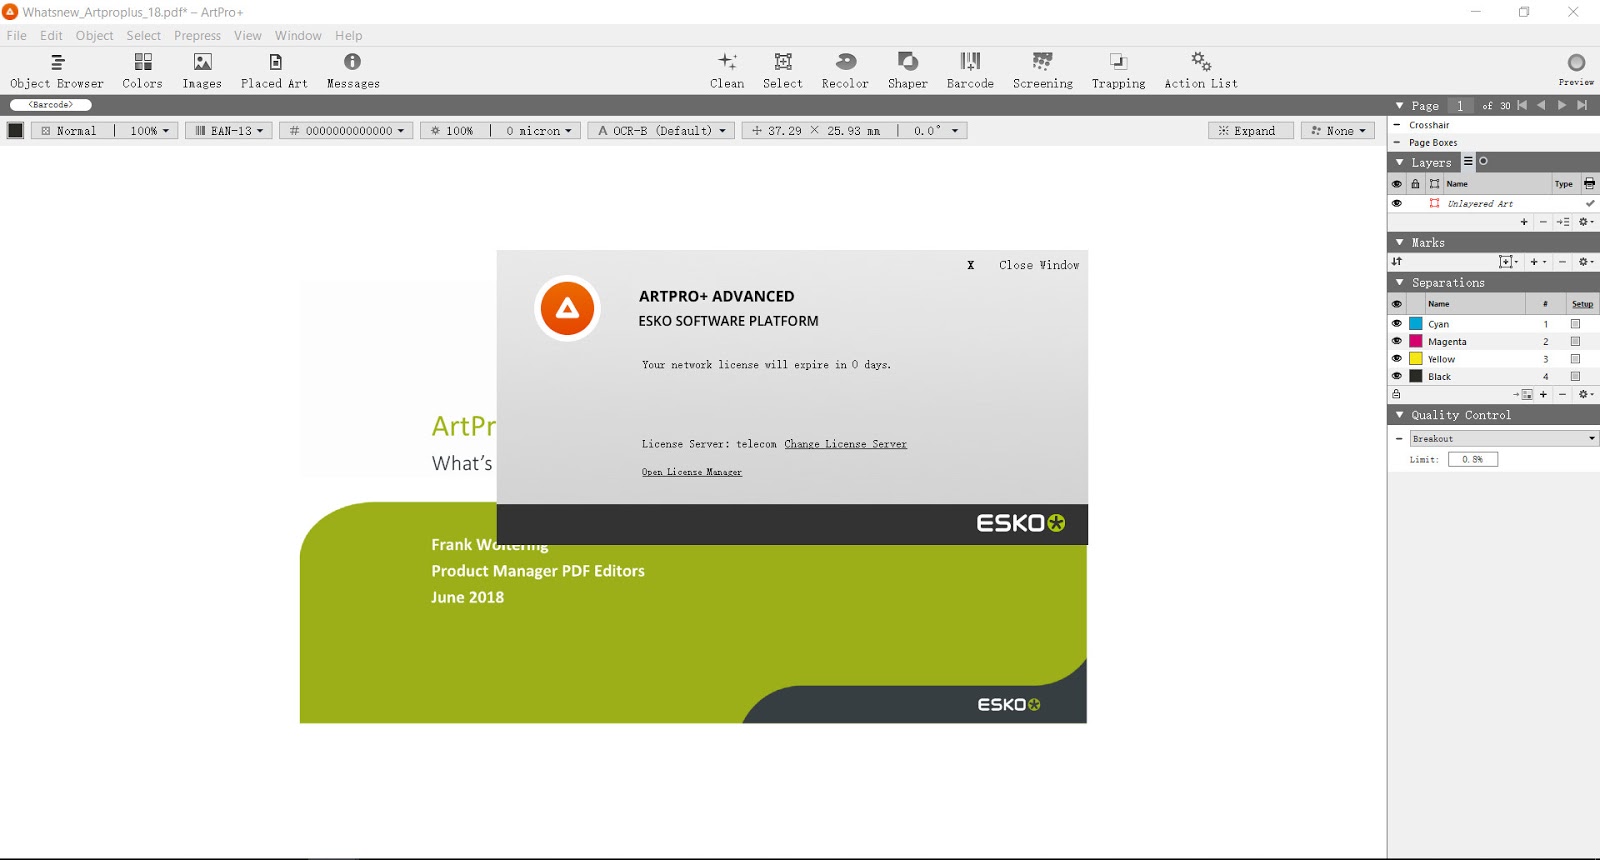This screenshot has height=860, width=1600.
Task: Open the File menu
Action: coord(17,35)
